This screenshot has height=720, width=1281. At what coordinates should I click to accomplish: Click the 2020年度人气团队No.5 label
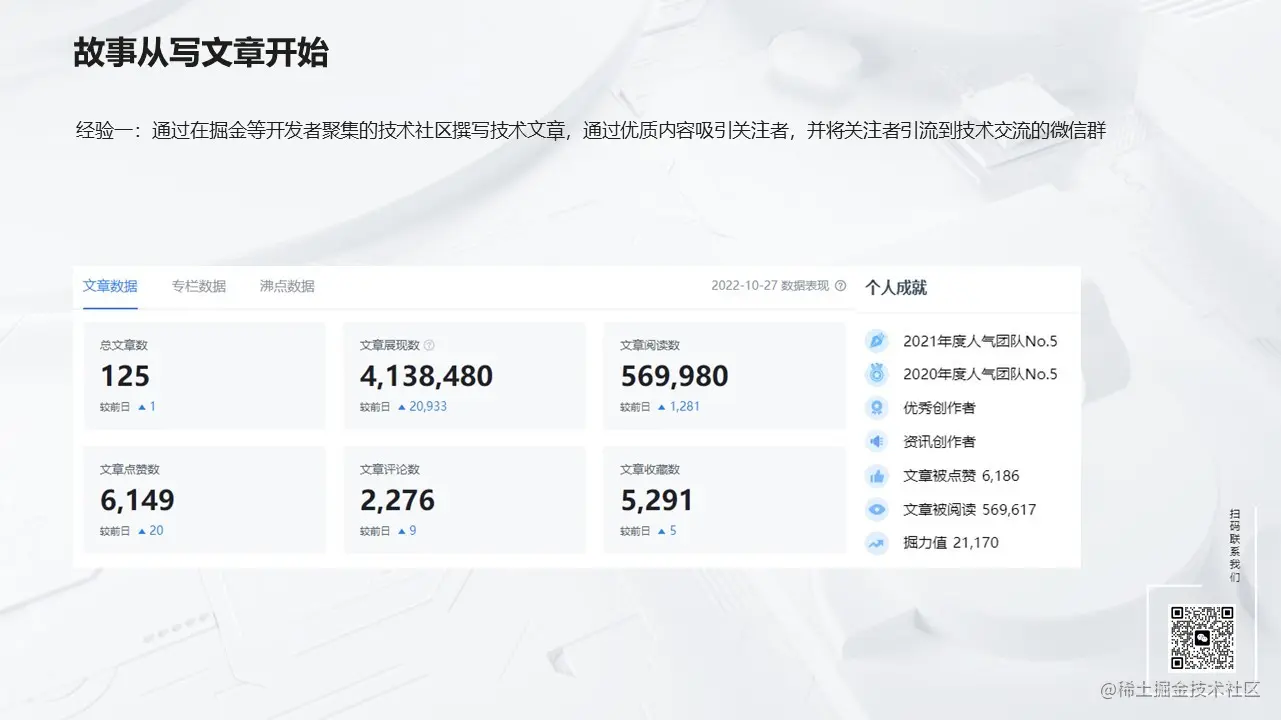[x=980, y=374]
